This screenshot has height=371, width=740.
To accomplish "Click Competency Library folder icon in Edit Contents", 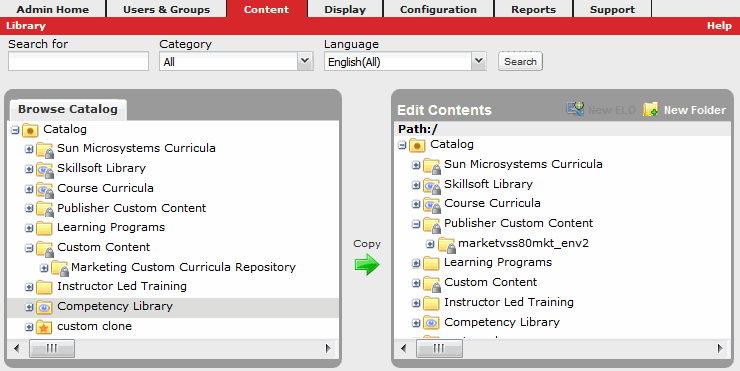I will [x=431, y=323].
